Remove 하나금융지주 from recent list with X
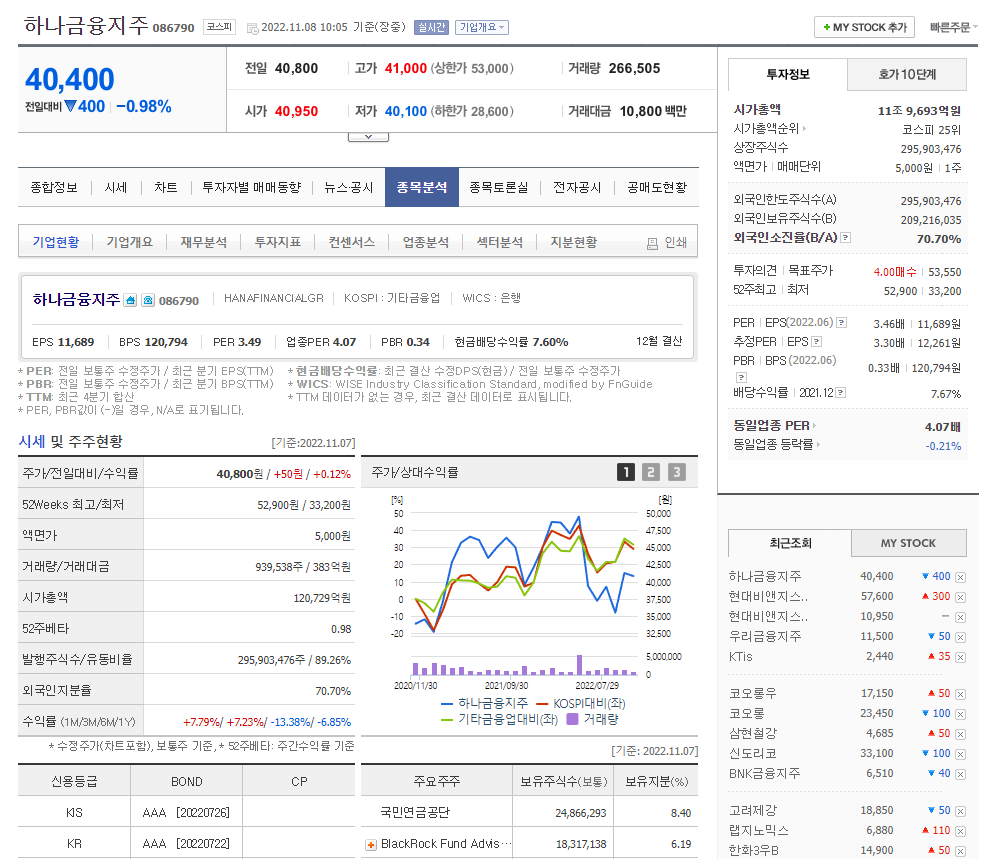 pos(960,577)
